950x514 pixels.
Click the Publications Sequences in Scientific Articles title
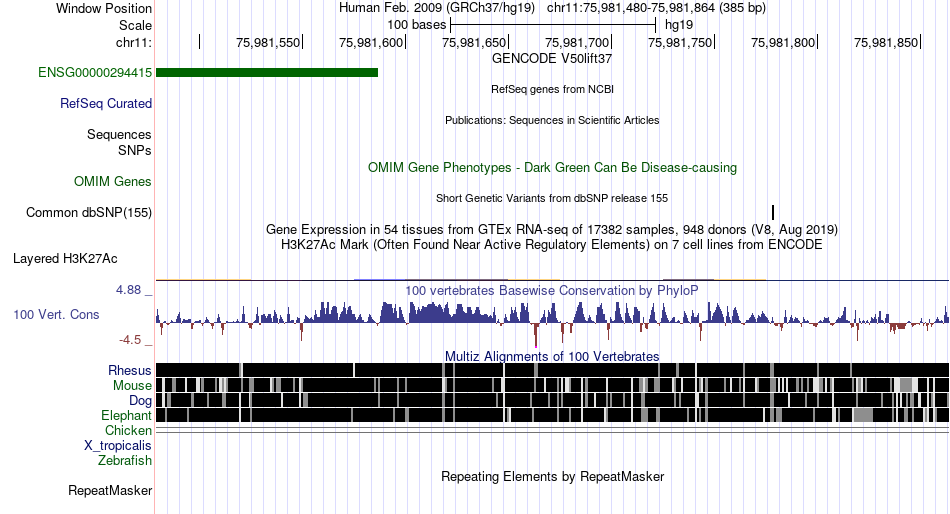coord(552,120)
